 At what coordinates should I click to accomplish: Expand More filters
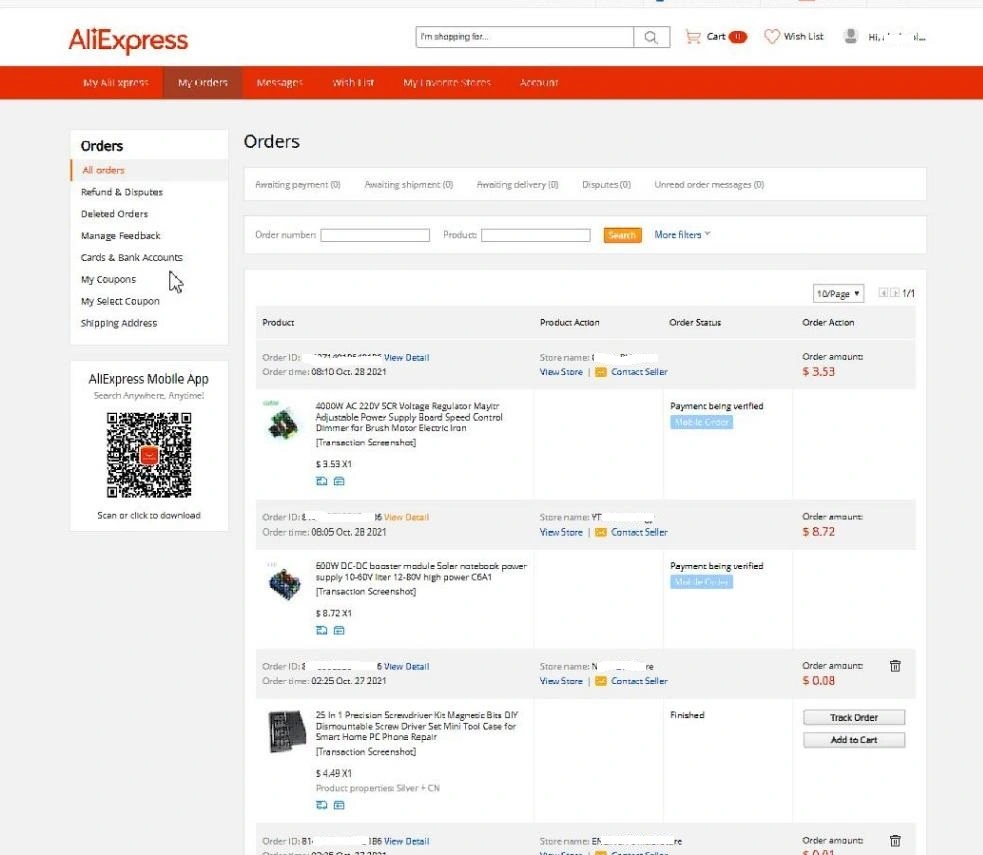(682, 234)
